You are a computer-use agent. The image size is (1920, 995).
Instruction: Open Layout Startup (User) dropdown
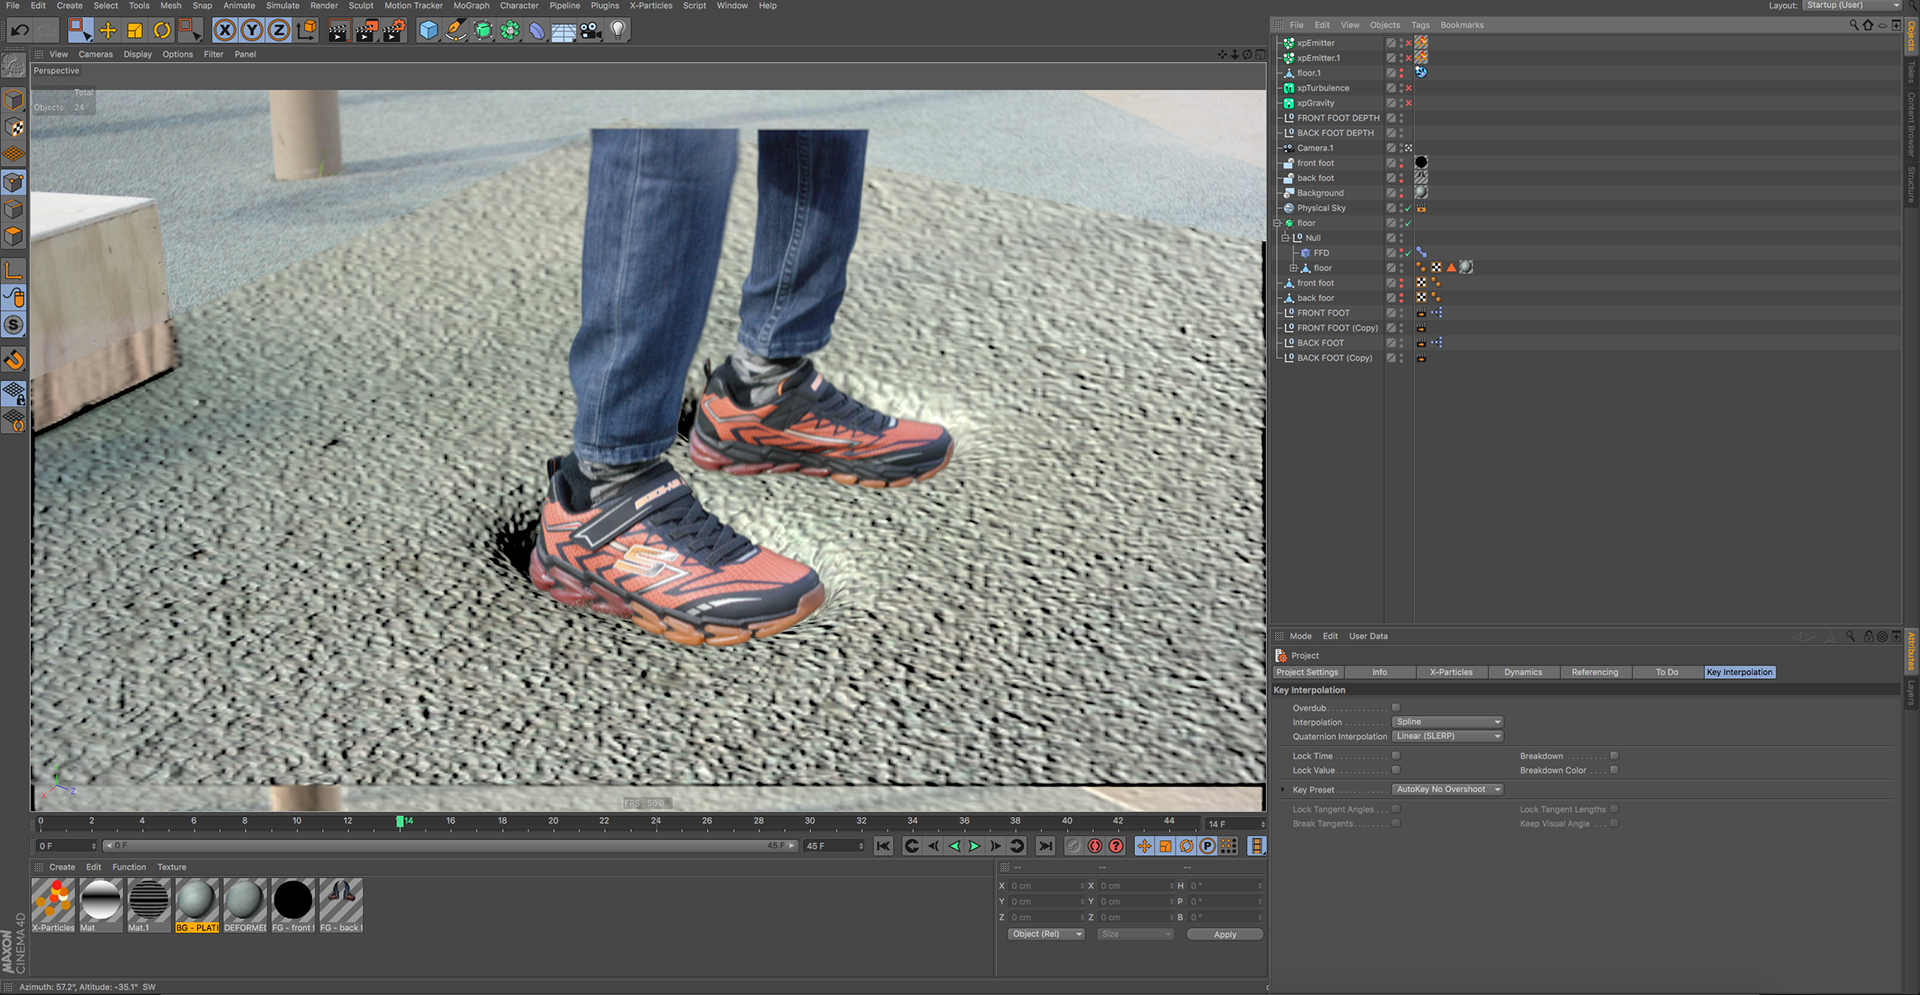pos(1853,6)
